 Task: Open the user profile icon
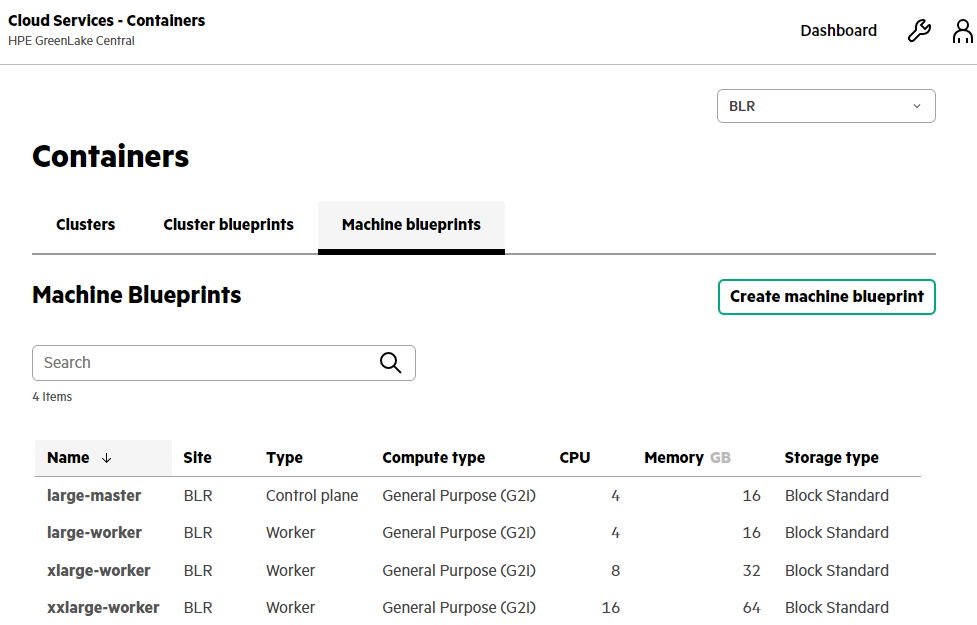click(x=962, y=31)
